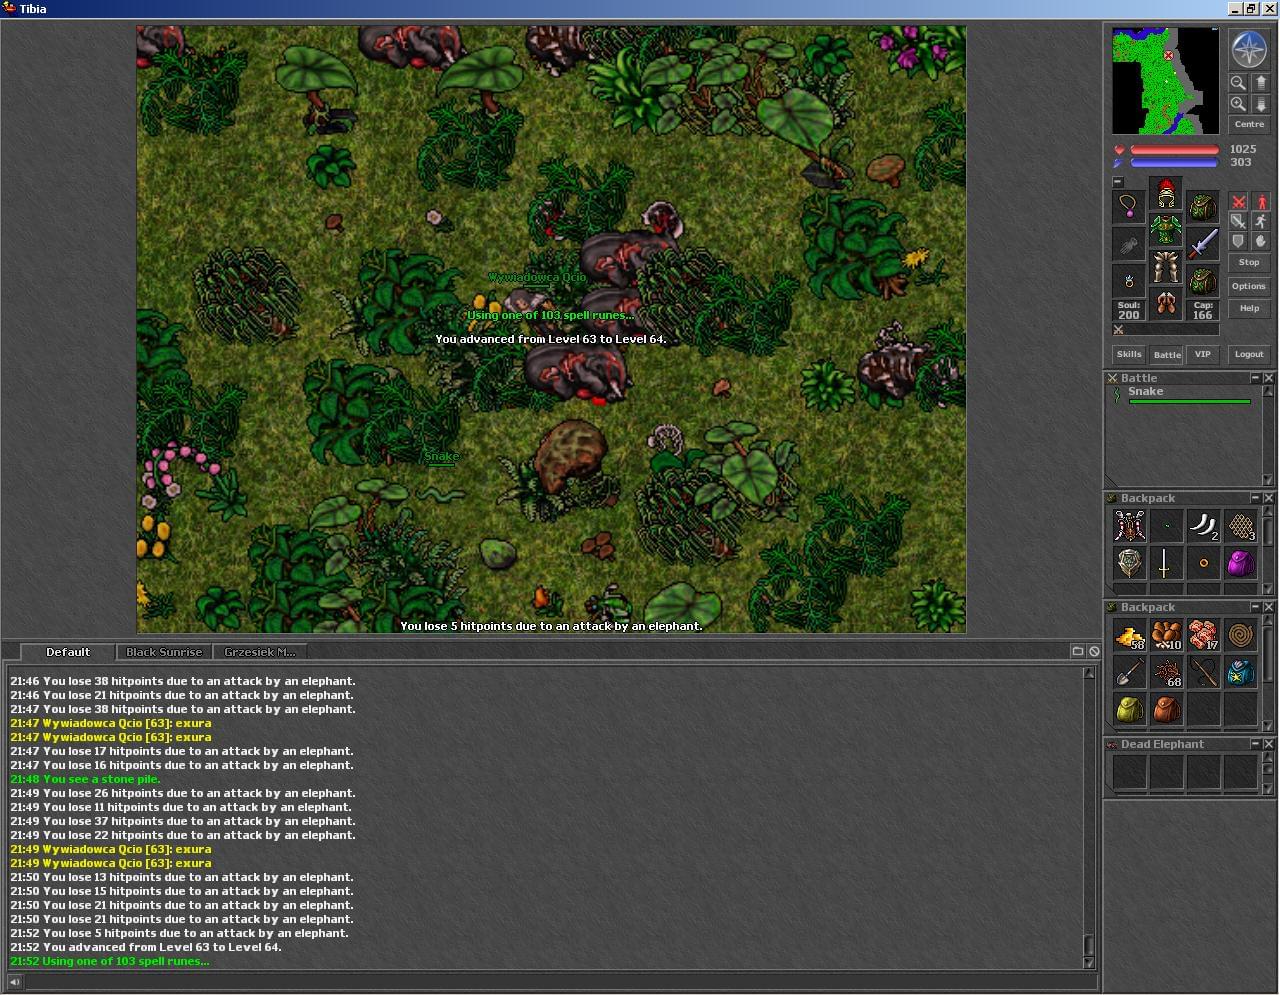
Task: Select the ham stack of 17
Action: coord(1204,635)
